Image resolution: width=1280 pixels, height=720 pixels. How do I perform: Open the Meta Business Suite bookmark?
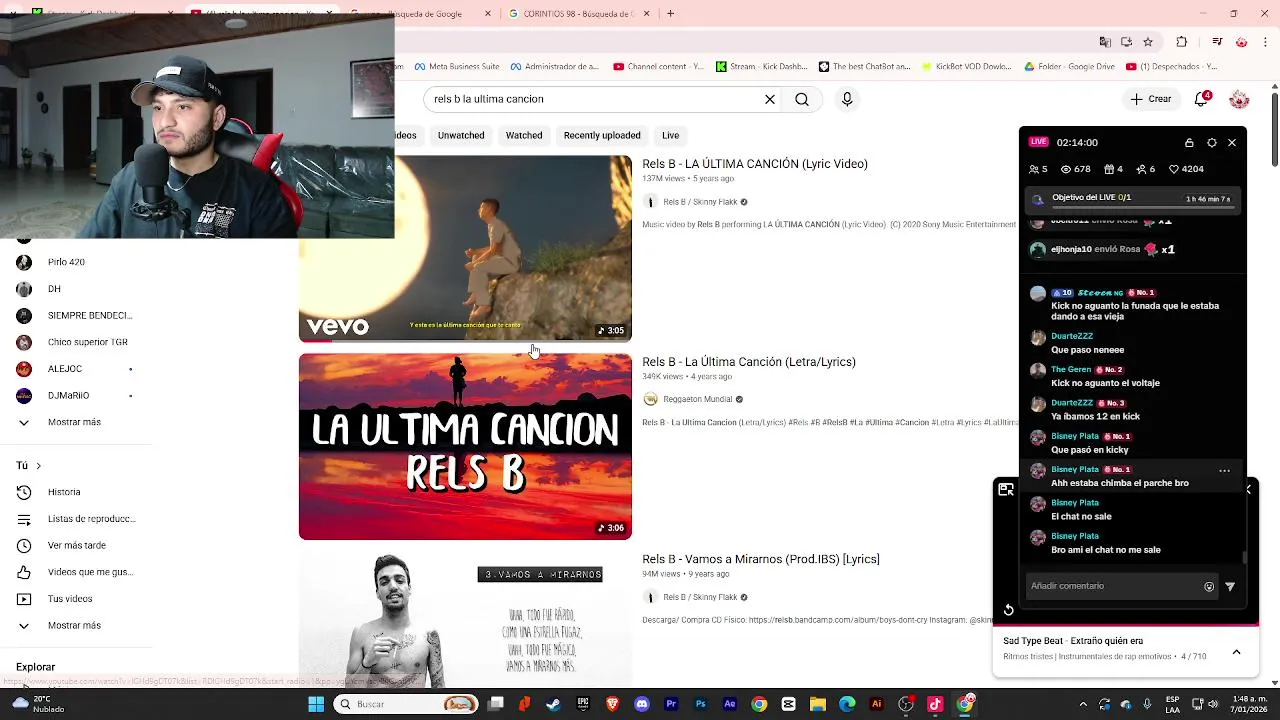455,67
